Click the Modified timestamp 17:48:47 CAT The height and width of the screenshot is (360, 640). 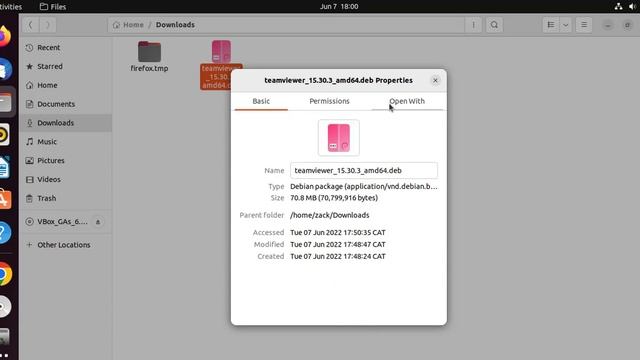(338, 244)
